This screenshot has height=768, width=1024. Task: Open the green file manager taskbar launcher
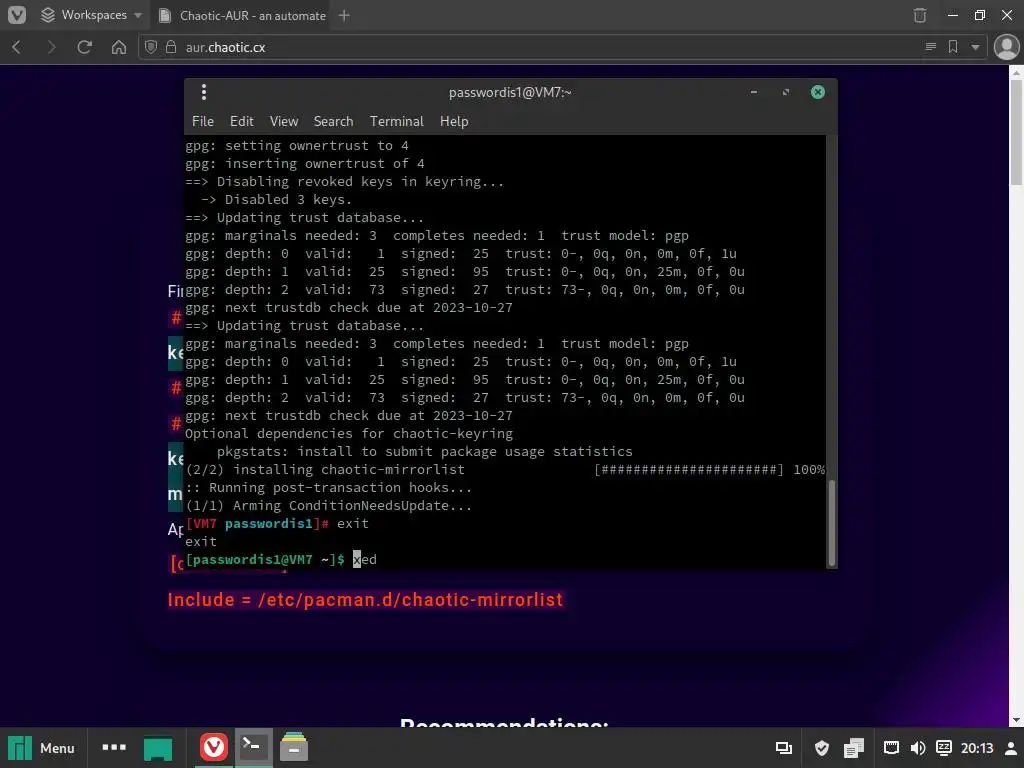click(x=158, y=748)
